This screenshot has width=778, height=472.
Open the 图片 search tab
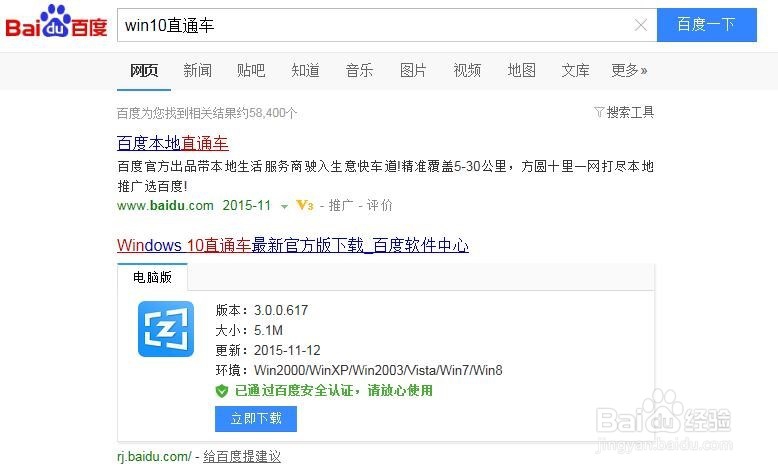pyautogui.click(x=413, y=70)
